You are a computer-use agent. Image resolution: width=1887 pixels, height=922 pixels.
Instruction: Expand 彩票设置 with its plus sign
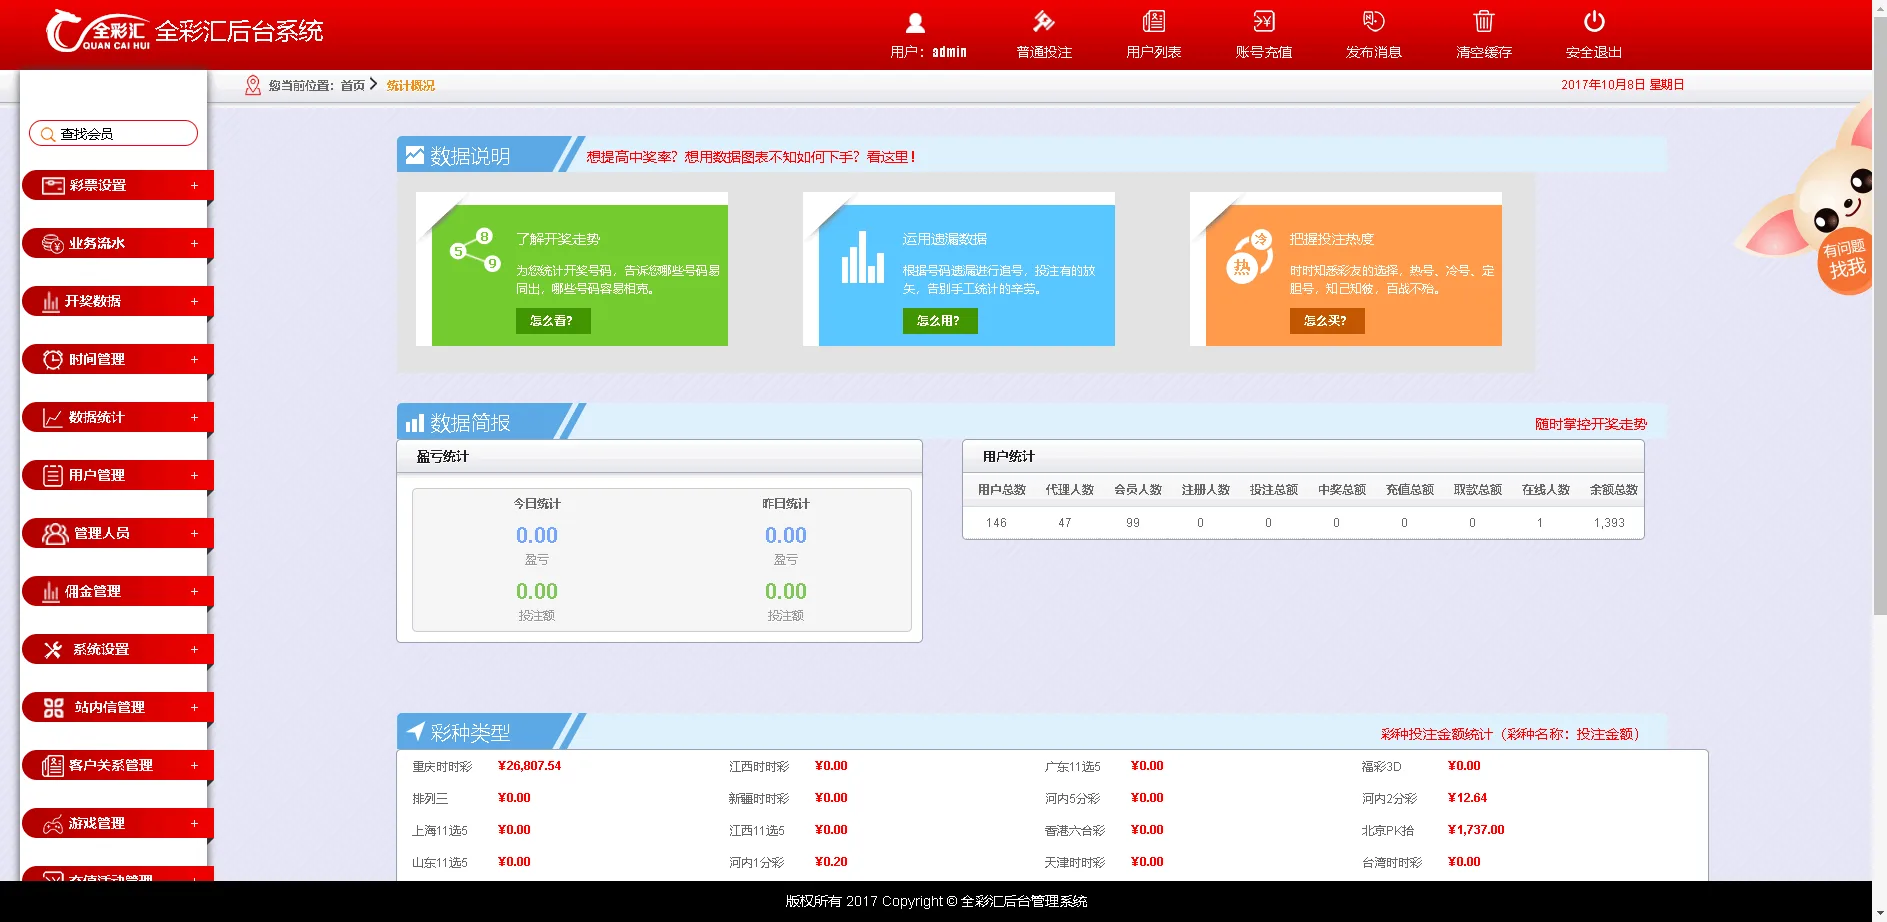(194, 185)
